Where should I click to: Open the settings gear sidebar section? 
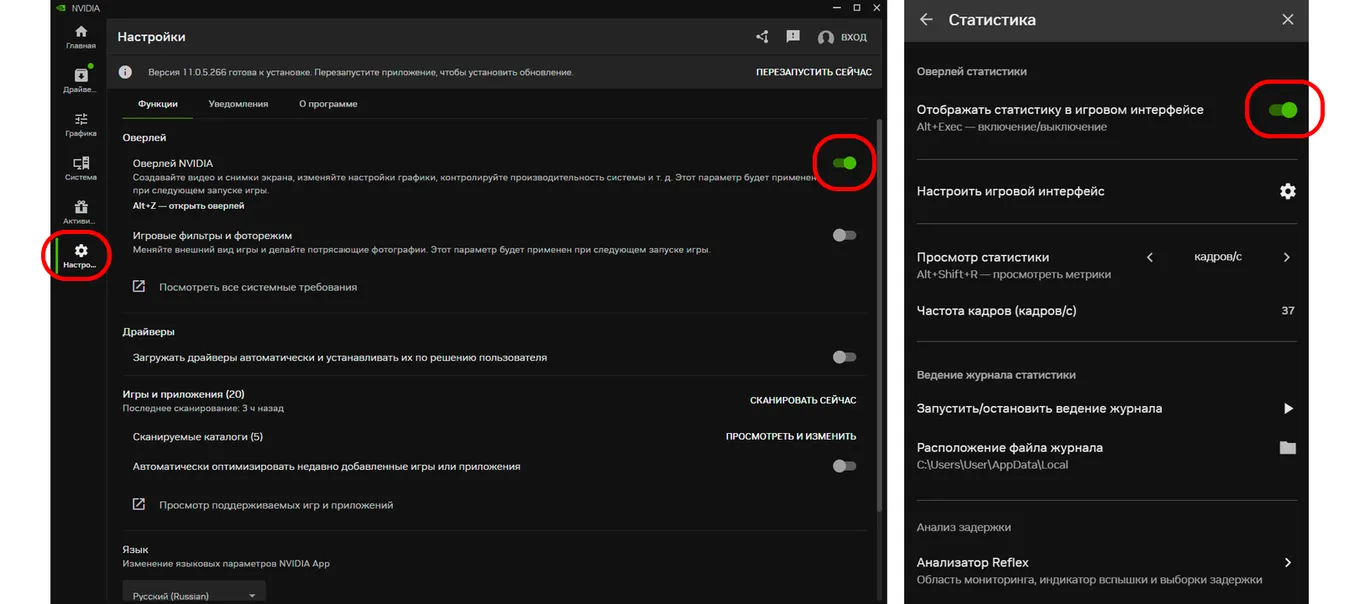[81, 256]
